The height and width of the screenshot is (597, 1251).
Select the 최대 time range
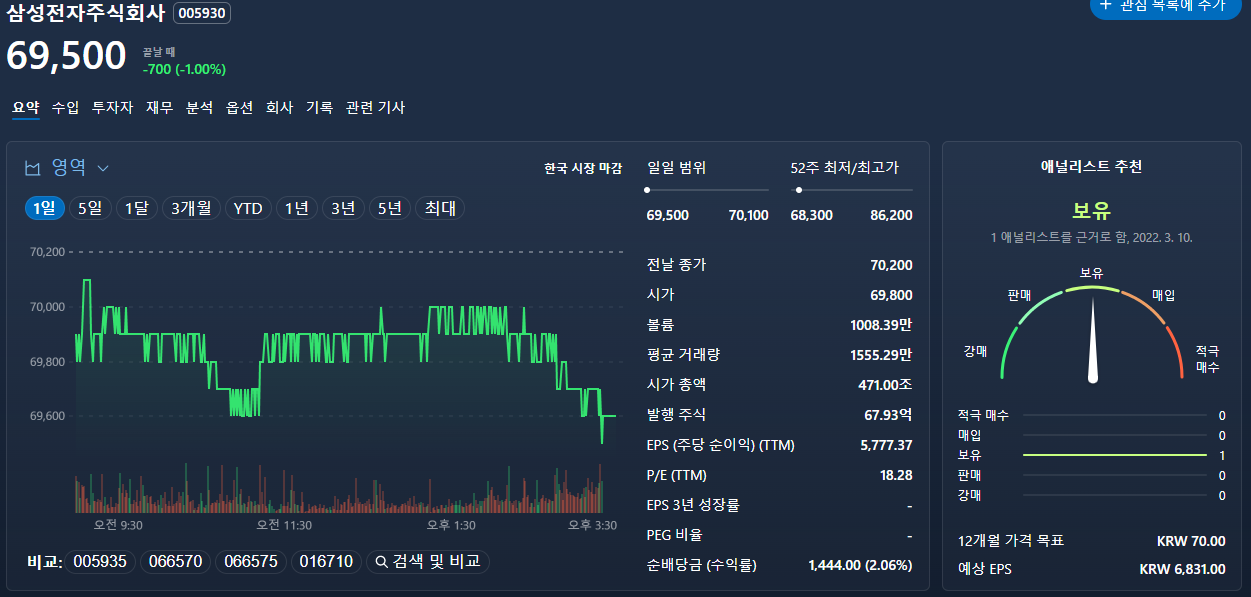coord(440,208)
